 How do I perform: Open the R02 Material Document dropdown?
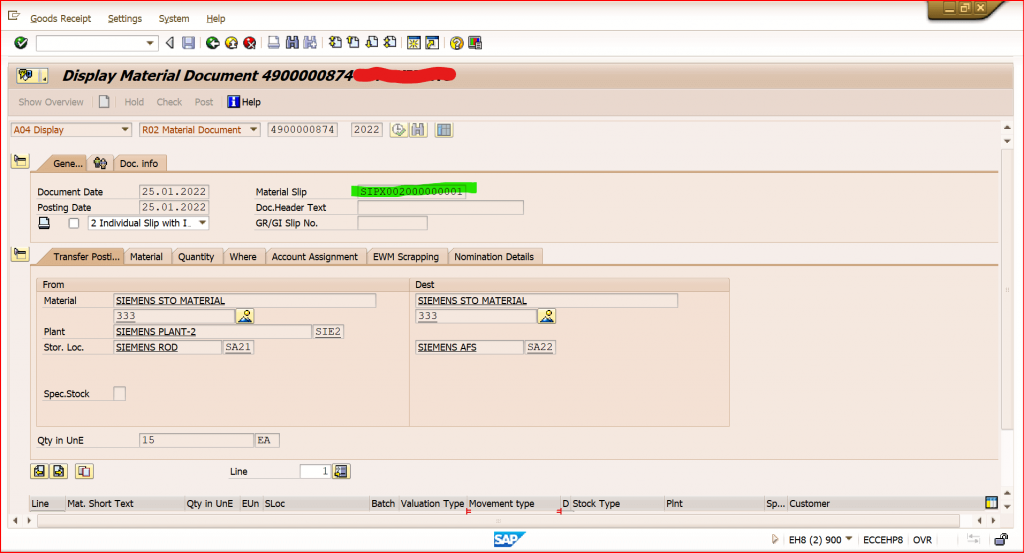click(253, 130)
